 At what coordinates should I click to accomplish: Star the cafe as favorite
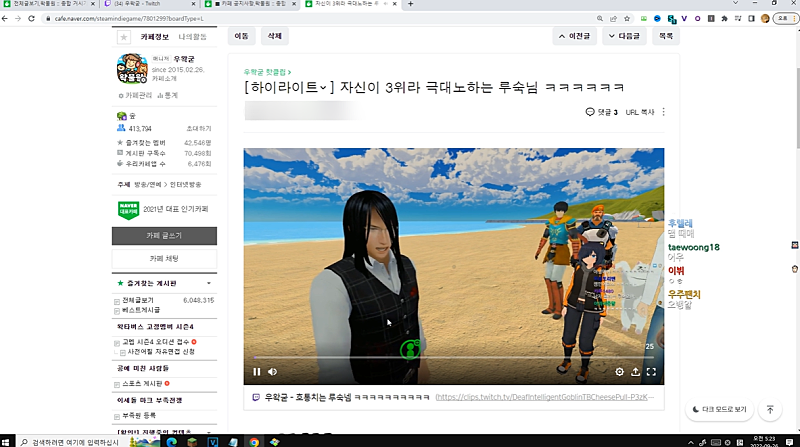pyautogui.click(x=124, y=36)
